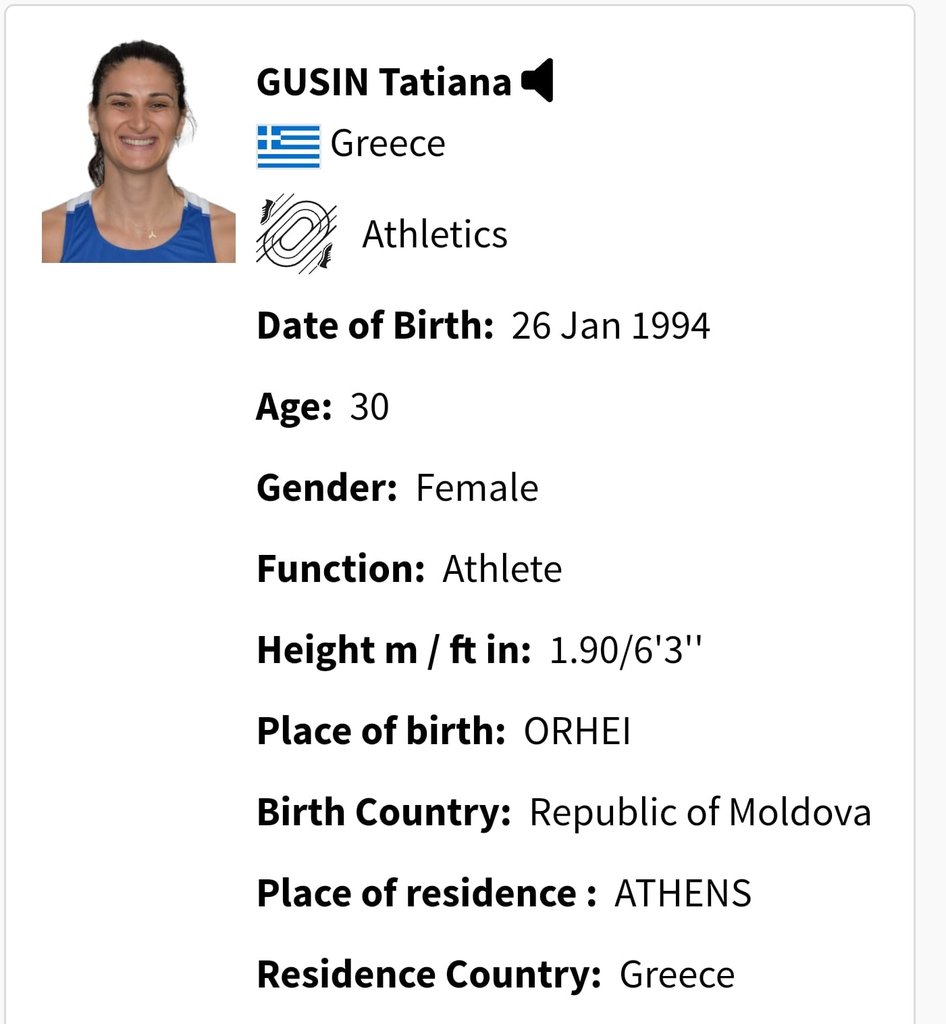Image resolution: width=946 pixels, height=1024 pixels.
Task: Open the Athletics discipline link
Action: (435, 234)
